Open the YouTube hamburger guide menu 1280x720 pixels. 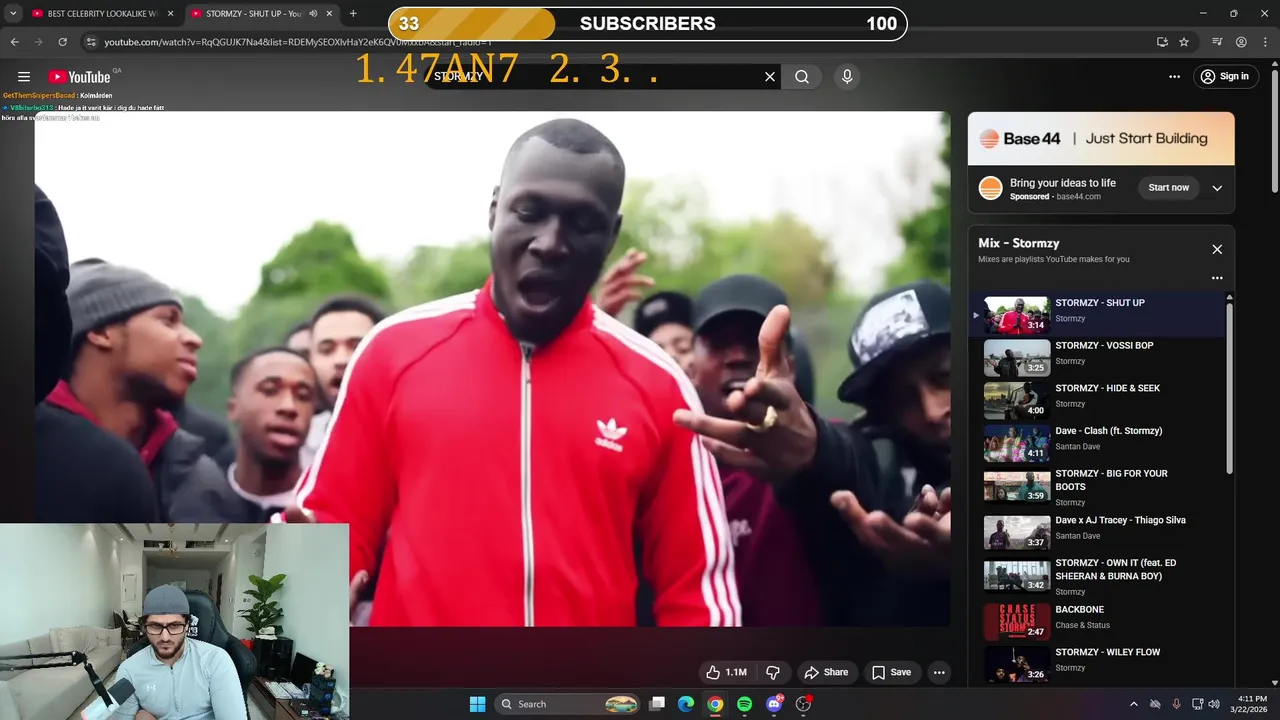point(24,77)
